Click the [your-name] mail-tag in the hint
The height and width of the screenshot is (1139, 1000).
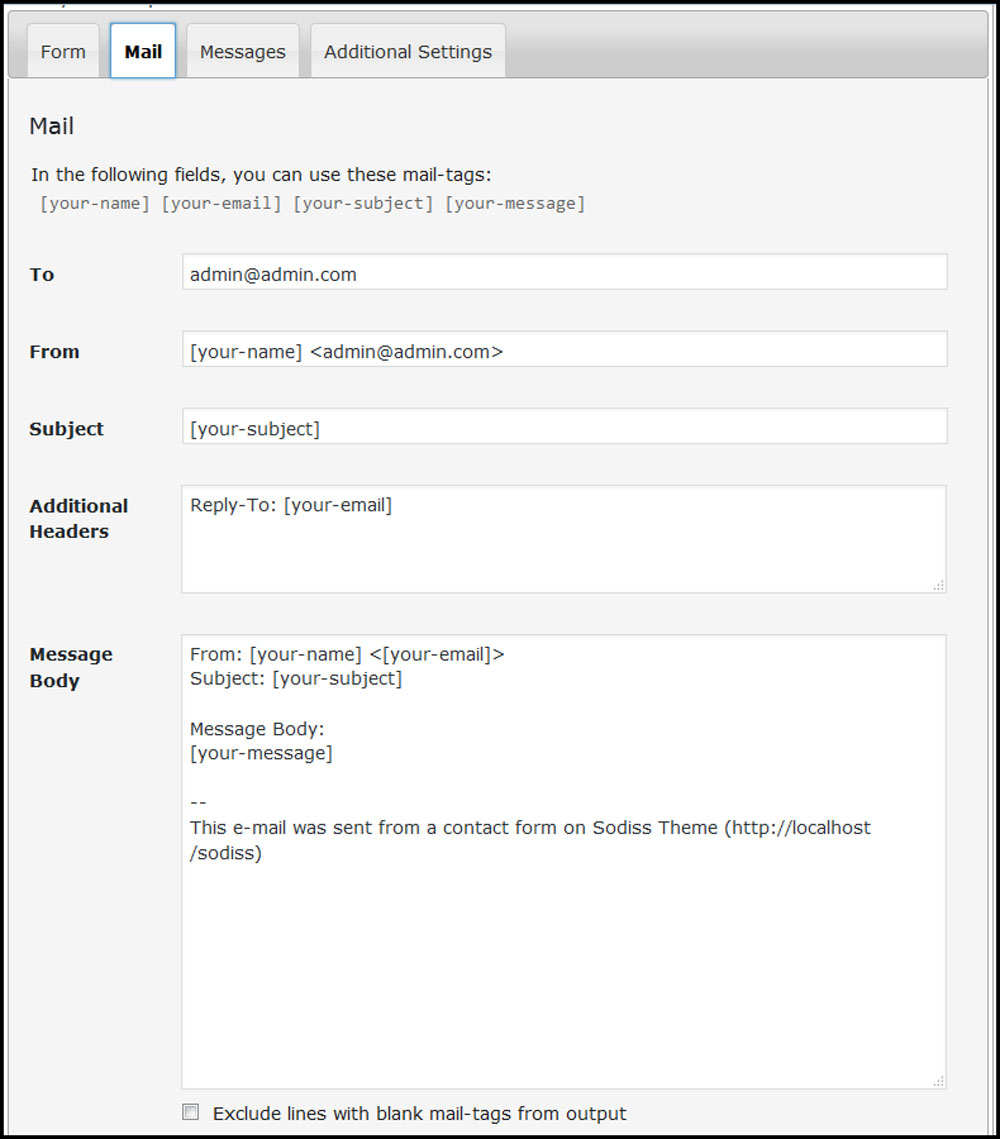click(x=96, y=203)
